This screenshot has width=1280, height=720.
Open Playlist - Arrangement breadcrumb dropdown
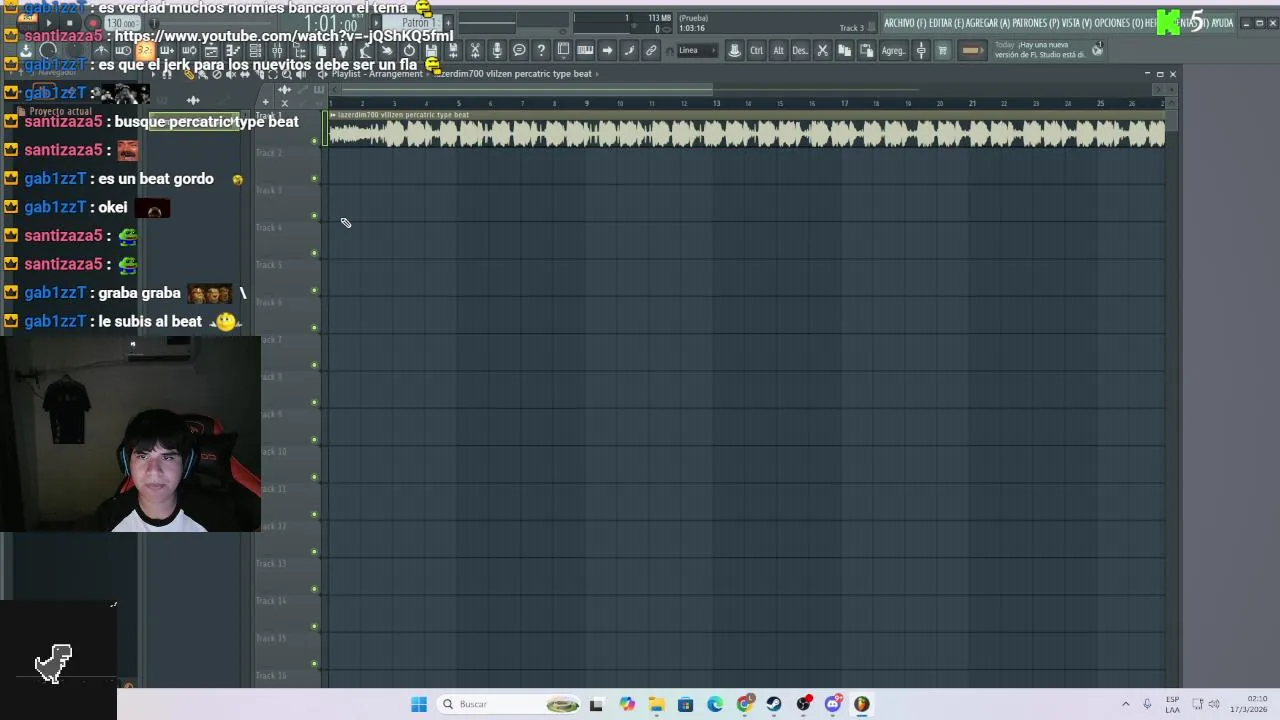point(377,74)
